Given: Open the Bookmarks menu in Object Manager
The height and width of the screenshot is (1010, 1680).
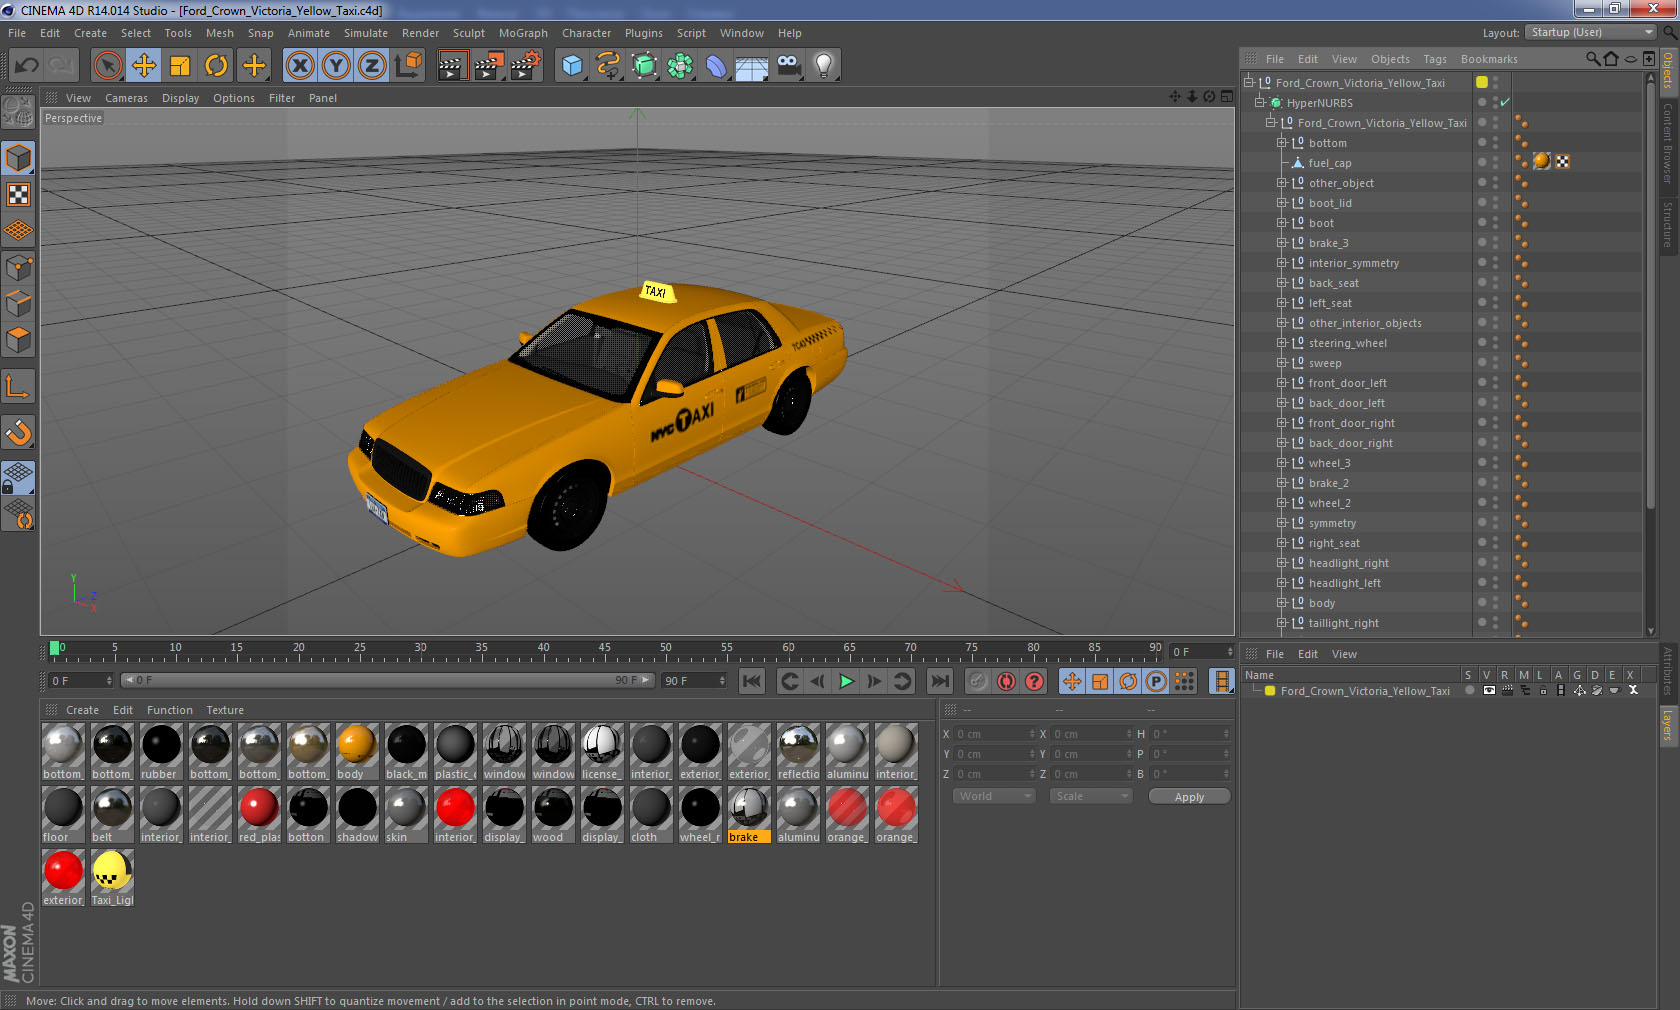Looking at the screenshot, I should 1489,59.
